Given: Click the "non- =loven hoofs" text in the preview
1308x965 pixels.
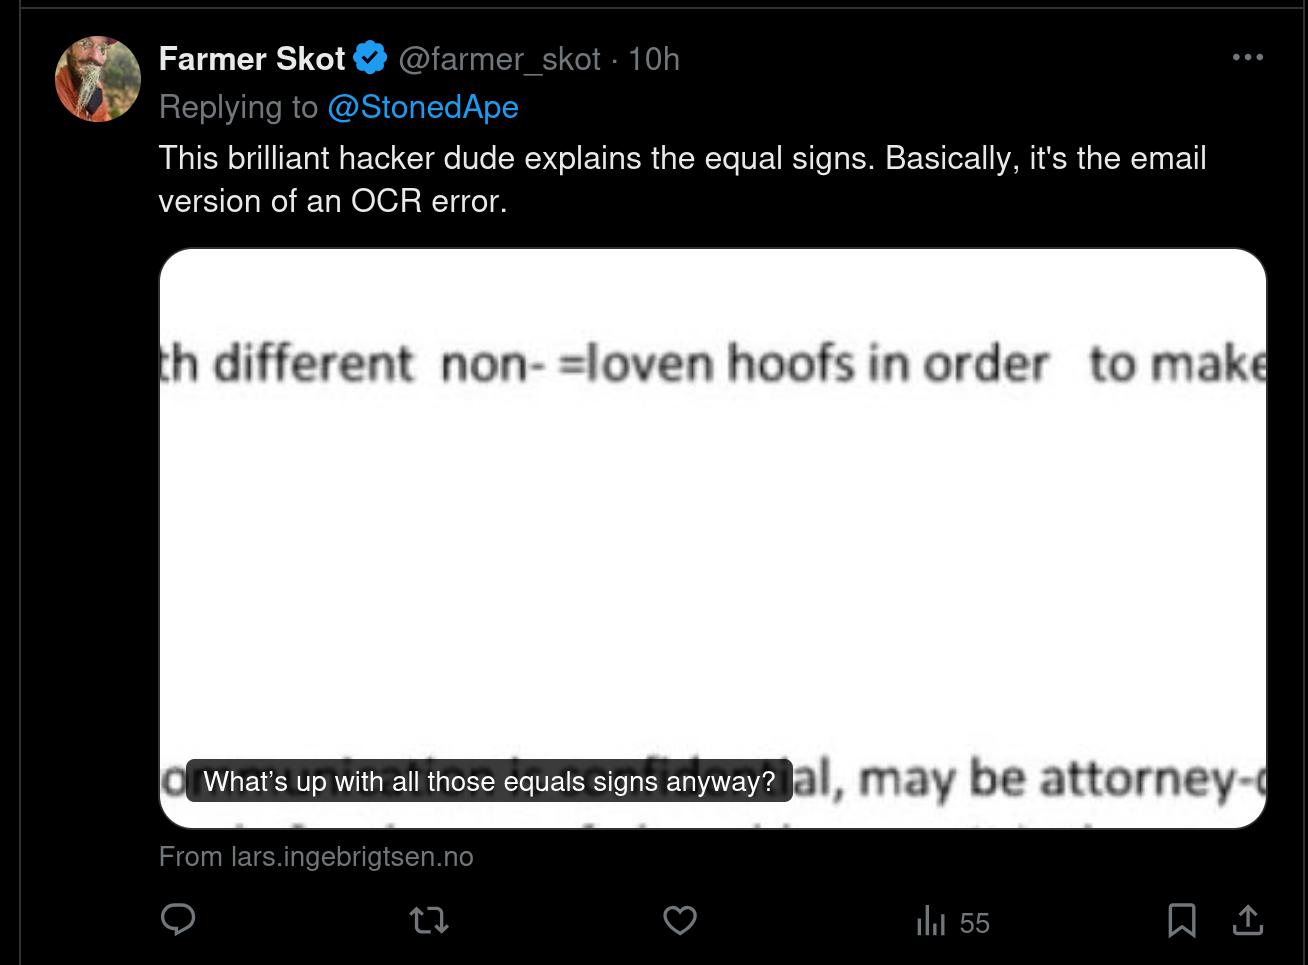Looking at the screenshot, I should point(640,364).
